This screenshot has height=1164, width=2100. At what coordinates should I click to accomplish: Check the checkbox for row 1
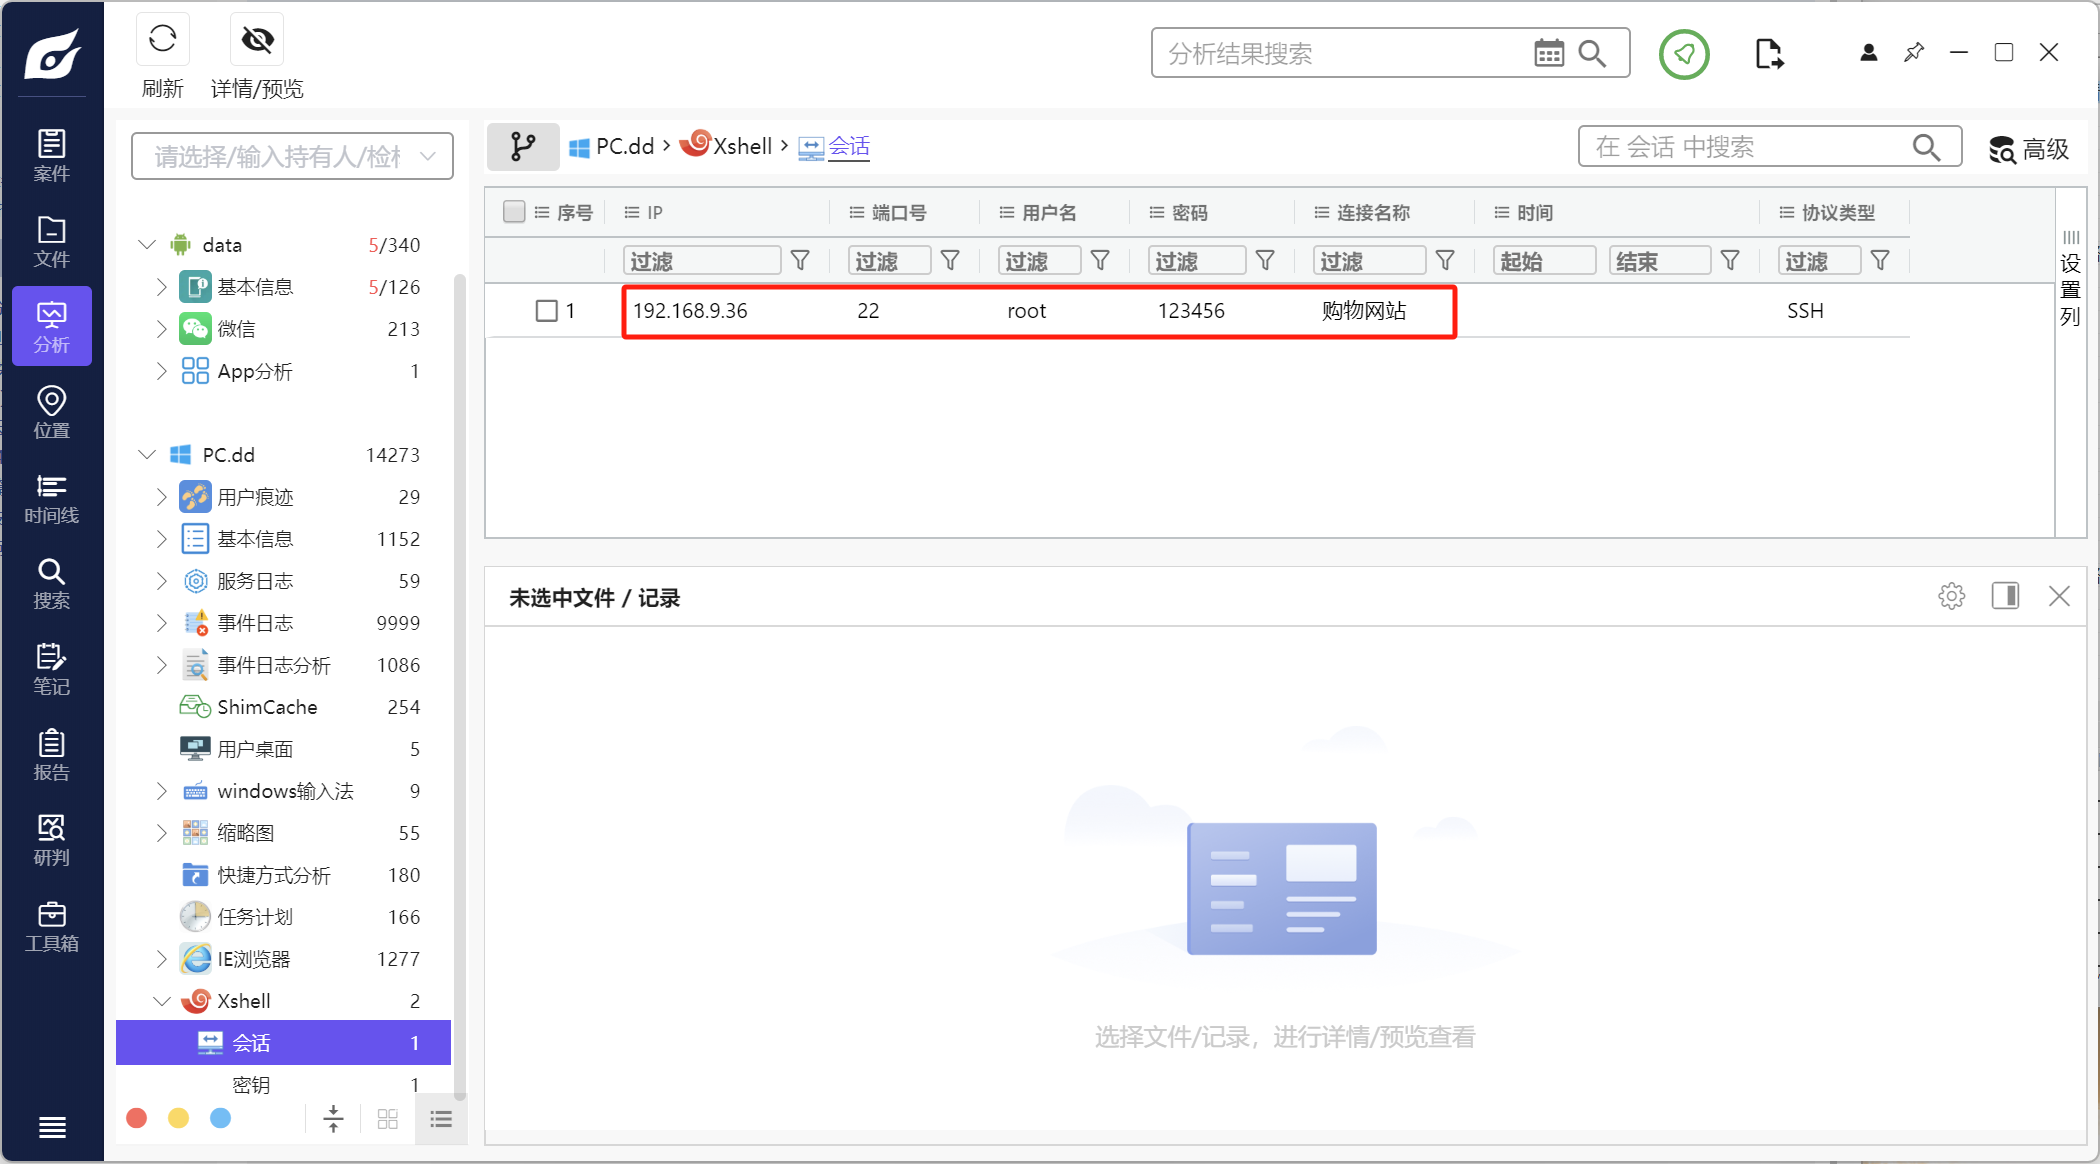point(547,311)
